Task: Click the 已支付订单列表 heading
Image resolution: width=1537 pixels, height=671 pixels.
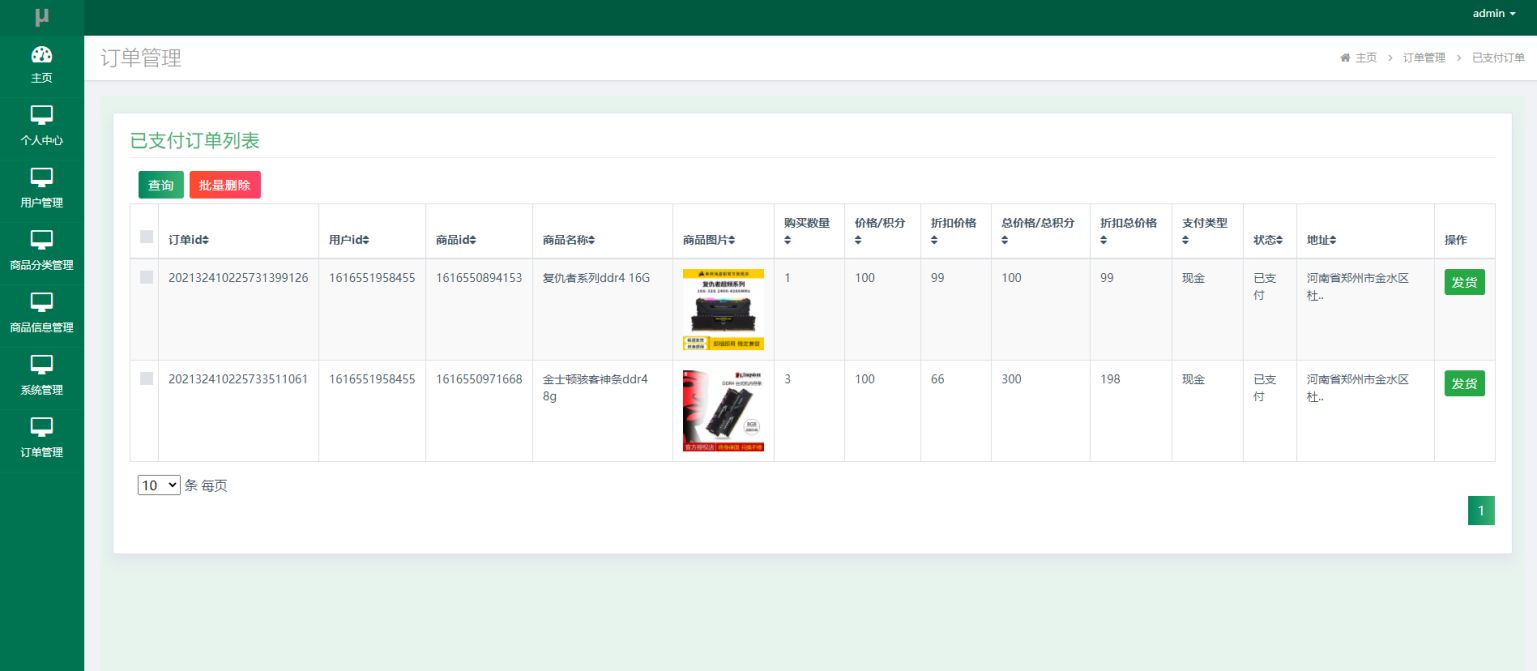Action: [x=195, y=141]
